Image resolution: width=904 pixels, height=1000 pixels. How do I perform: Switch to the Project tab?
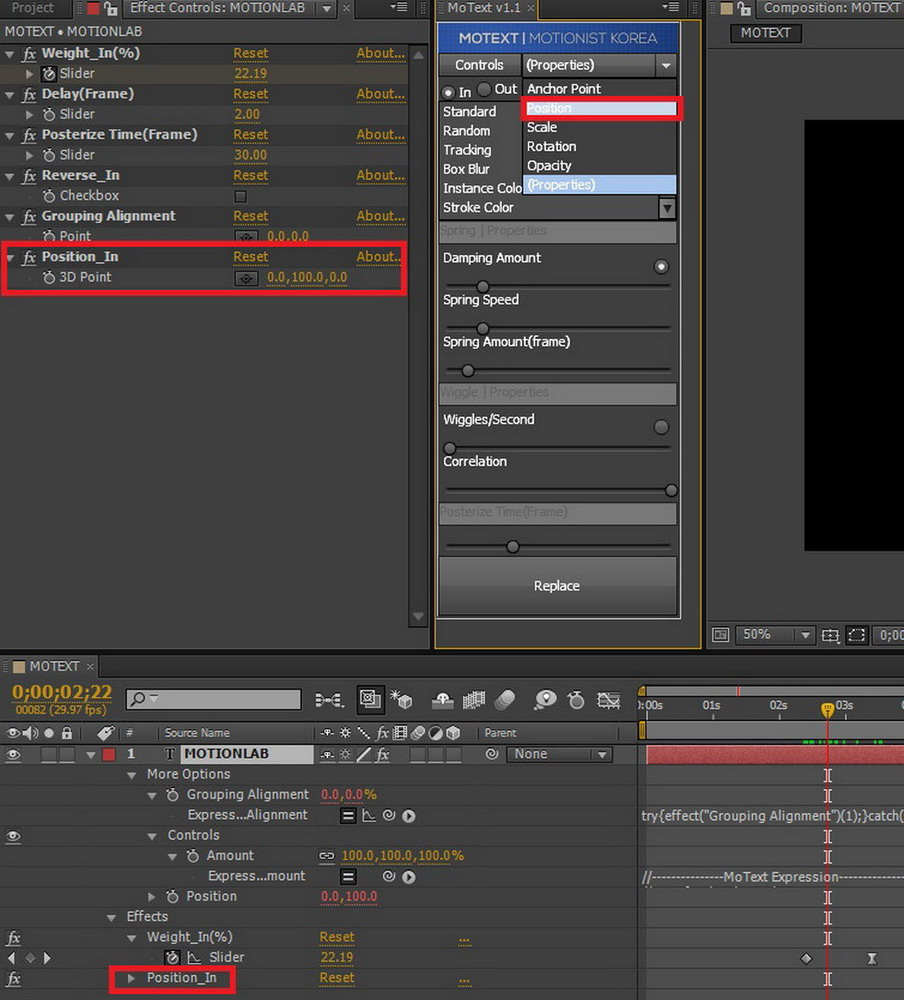pyautogui.click(x=33, y=8)
